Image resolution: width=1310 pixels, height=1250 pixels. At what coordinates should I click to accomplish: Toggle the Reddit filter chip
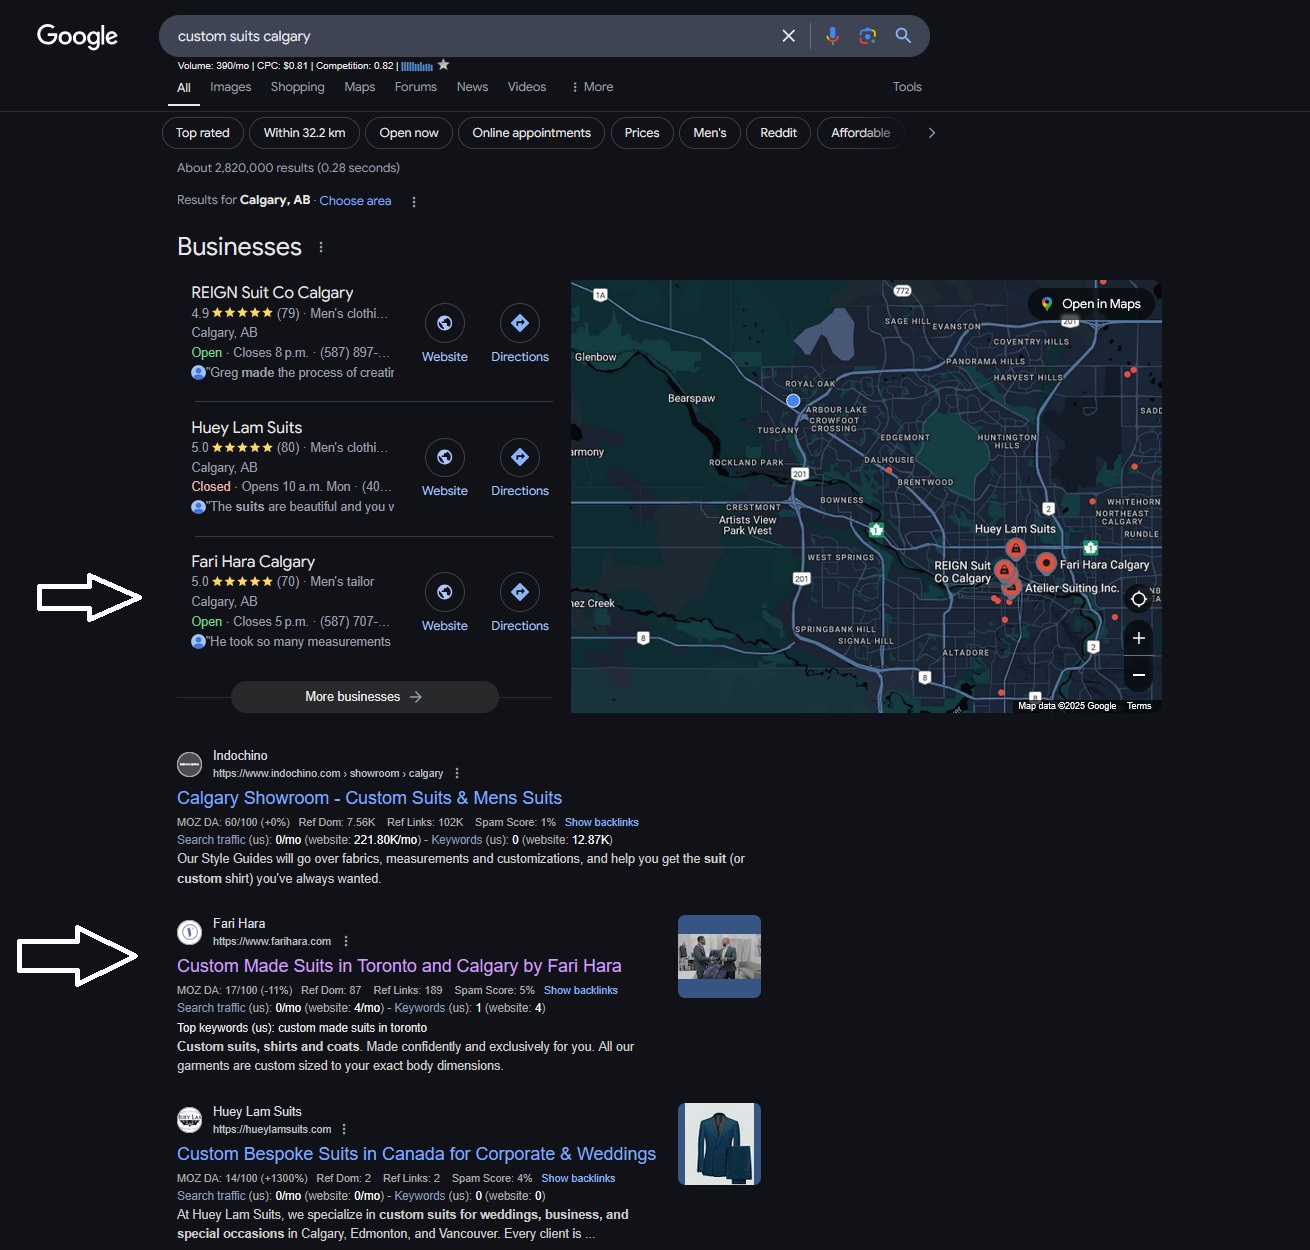778,133
